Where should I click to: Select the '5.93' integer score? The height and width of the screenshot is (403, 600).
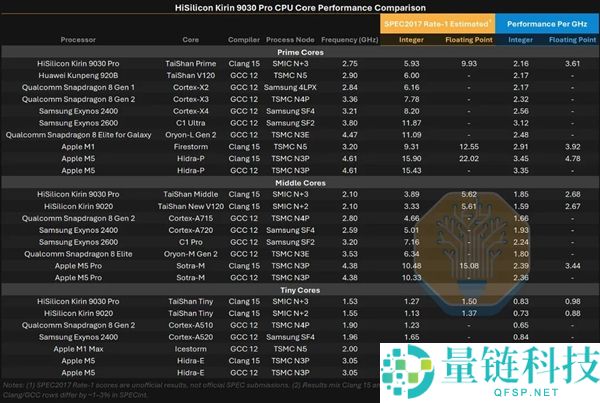[411, 64]
